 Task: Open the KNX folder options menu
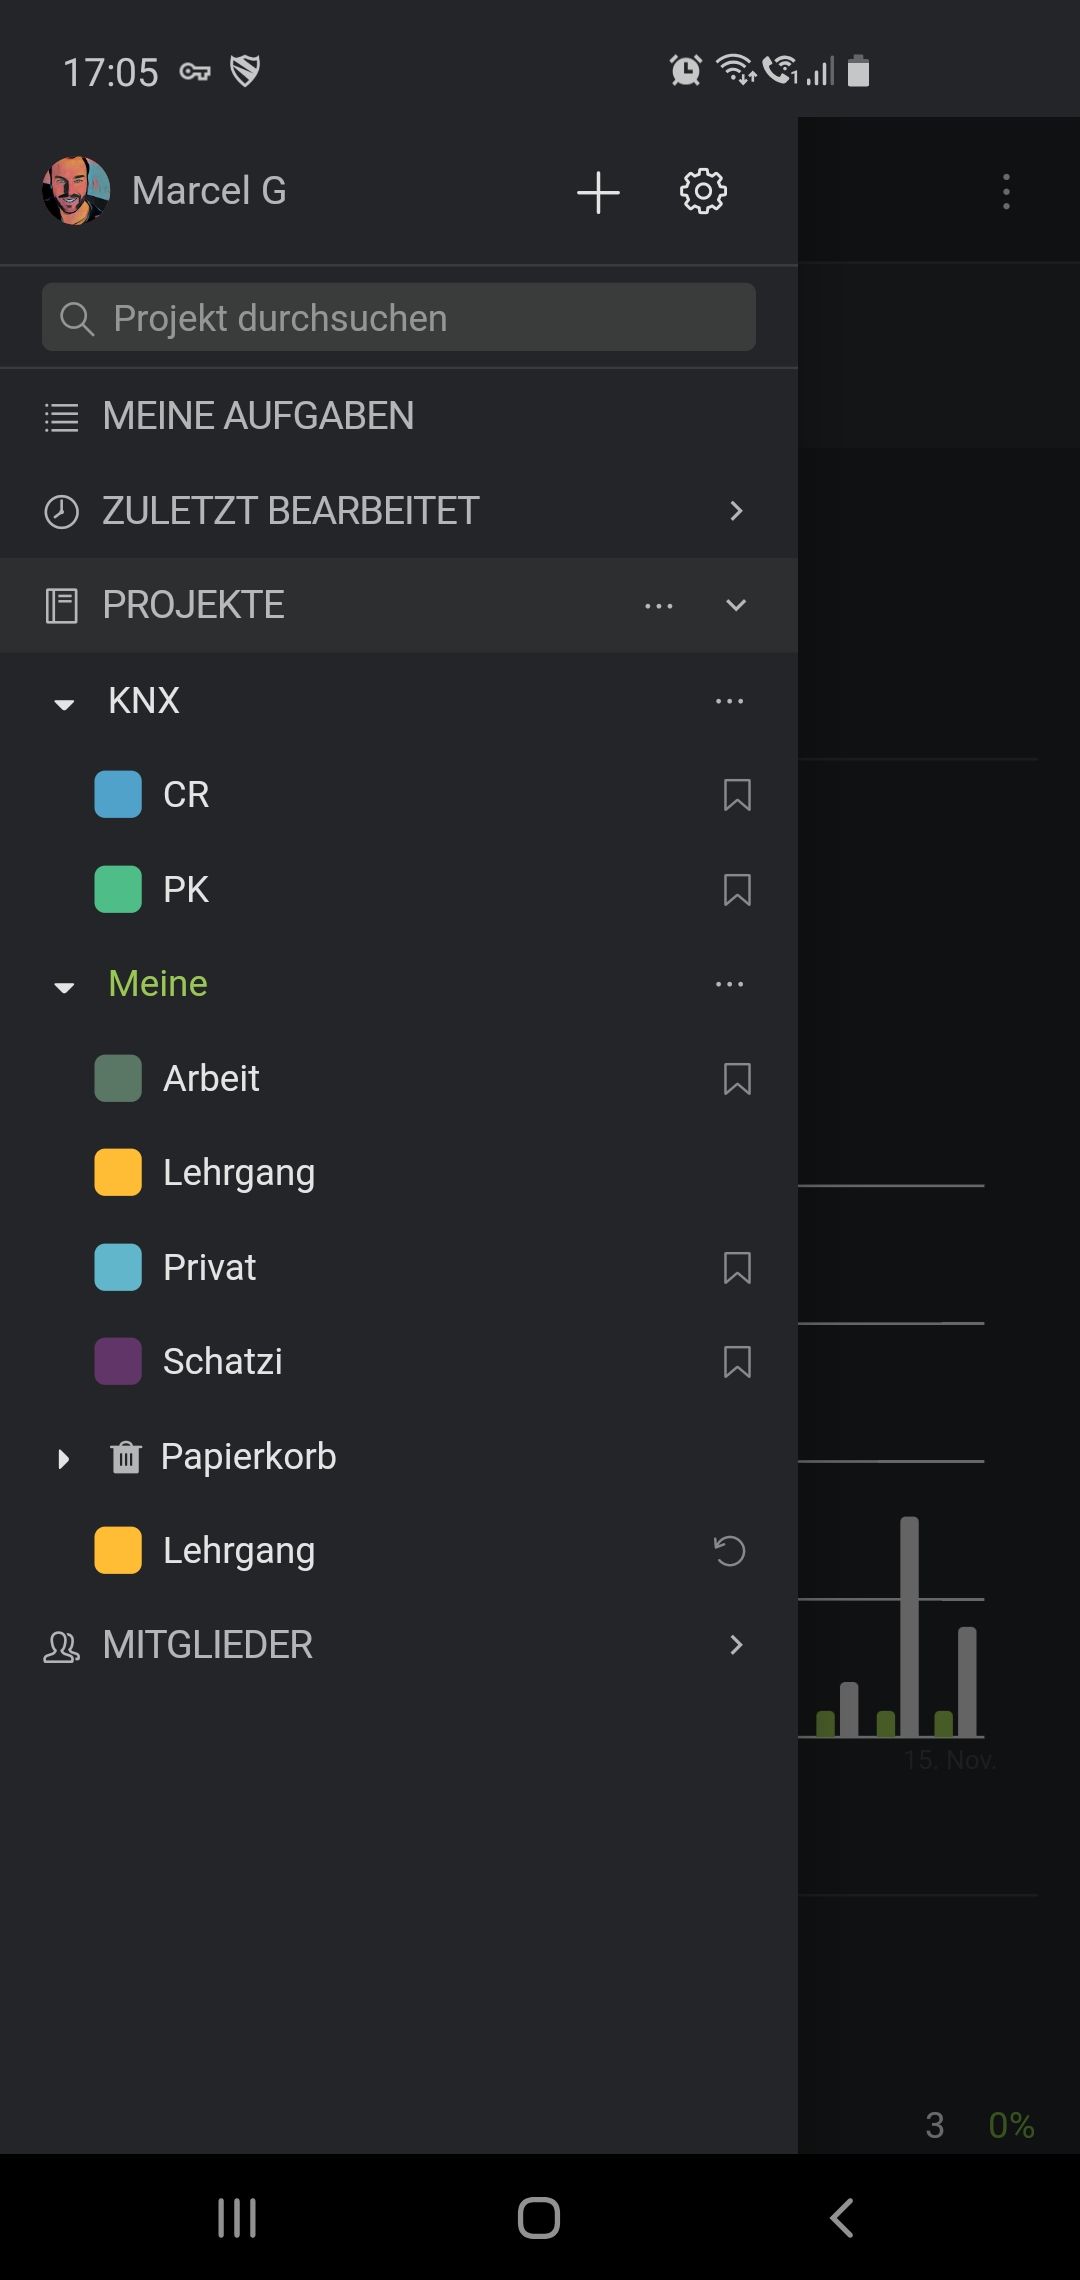pyautogui.click(x=730, y=701)
